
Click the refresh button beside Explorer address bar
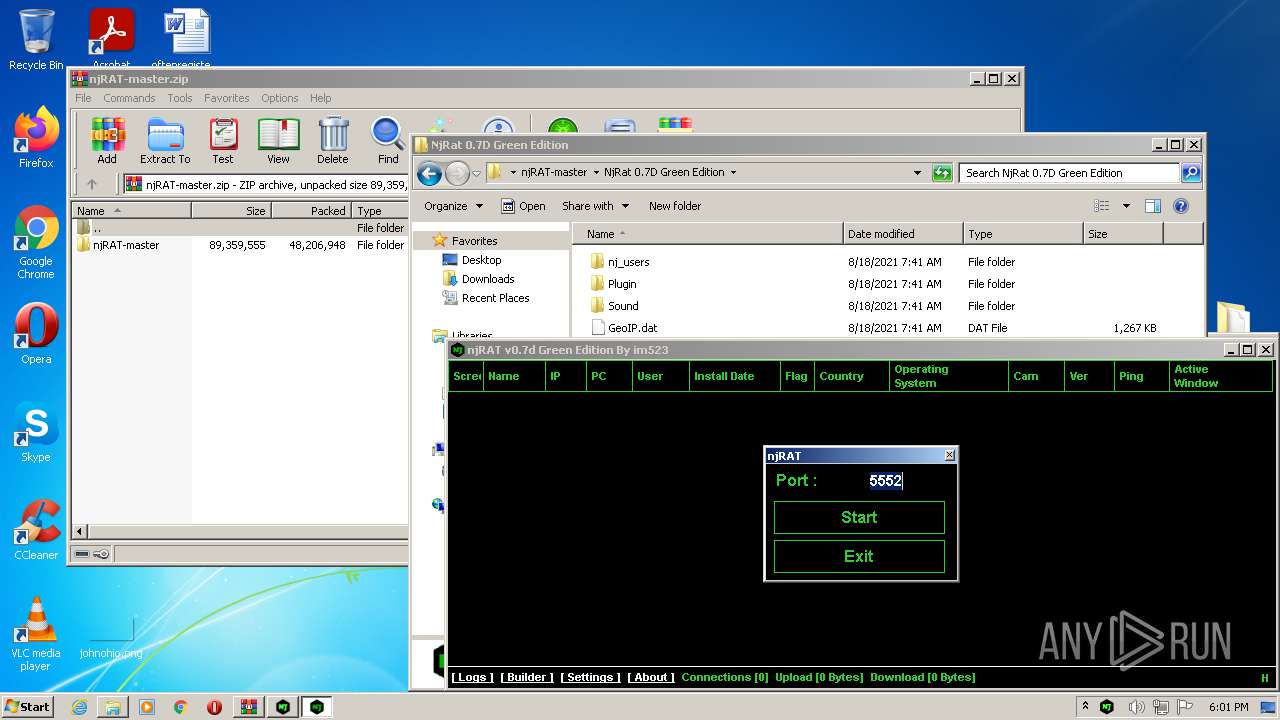pyautogui.click(x=942, y=173)
